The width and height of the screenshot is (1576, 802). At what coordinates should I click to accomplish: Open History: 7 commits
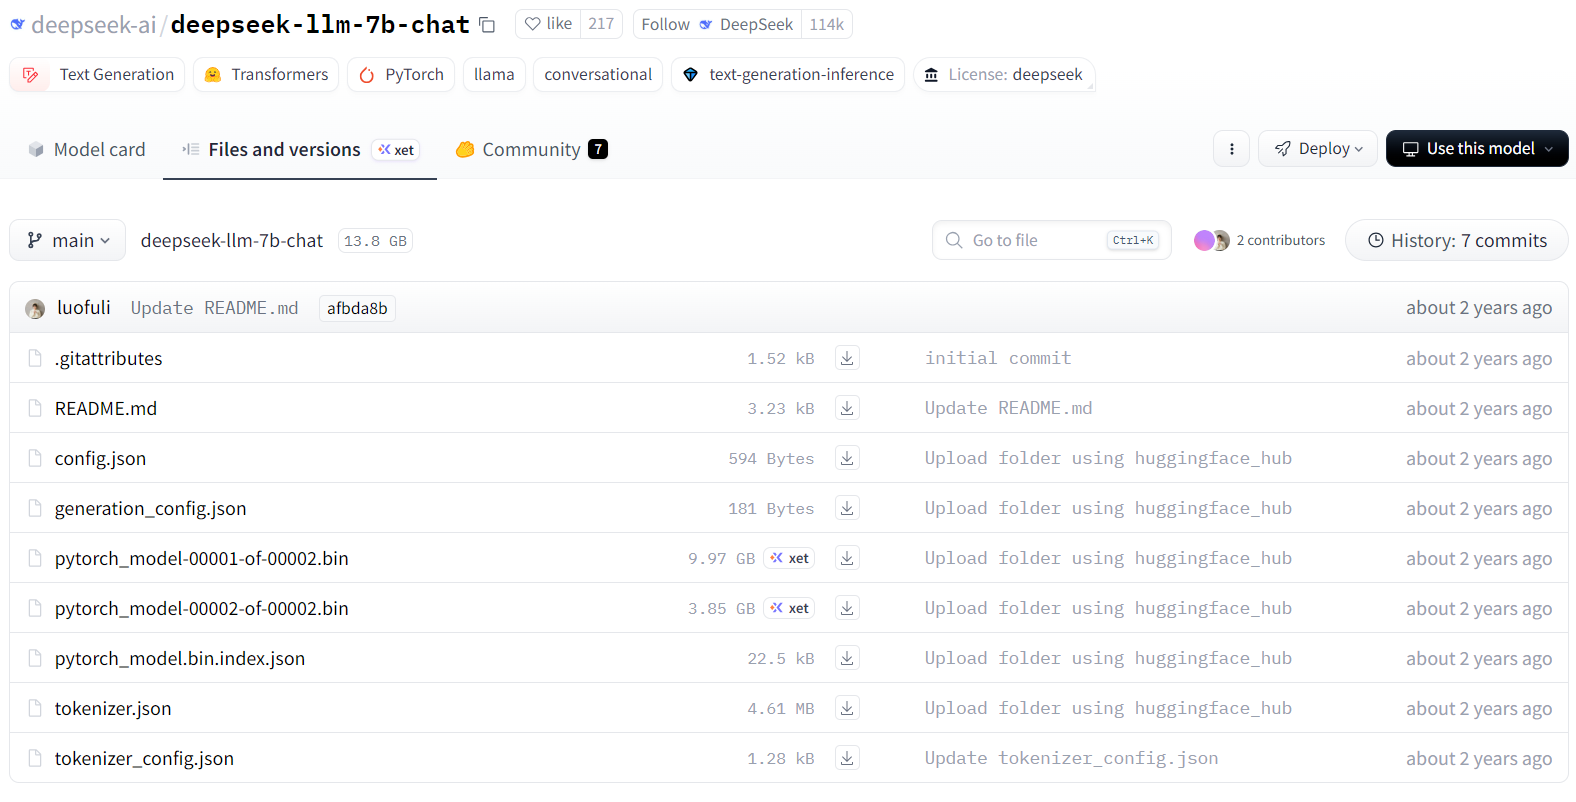point(1456,240)
